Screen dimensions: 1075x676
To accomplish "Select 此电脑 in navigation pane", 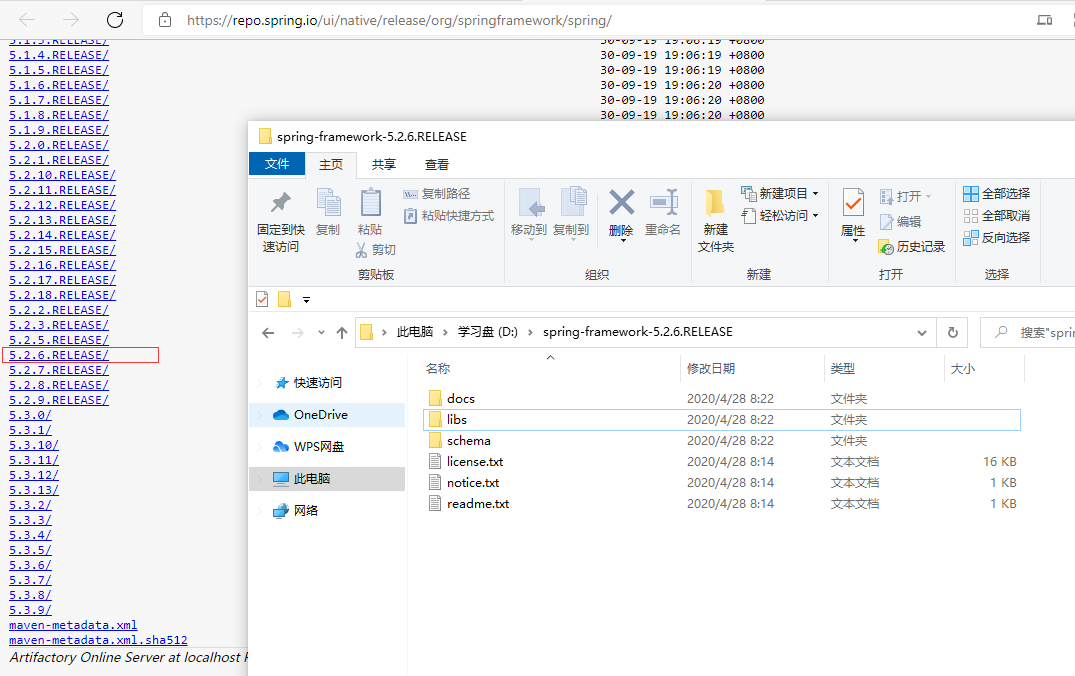I will [329, 479].
